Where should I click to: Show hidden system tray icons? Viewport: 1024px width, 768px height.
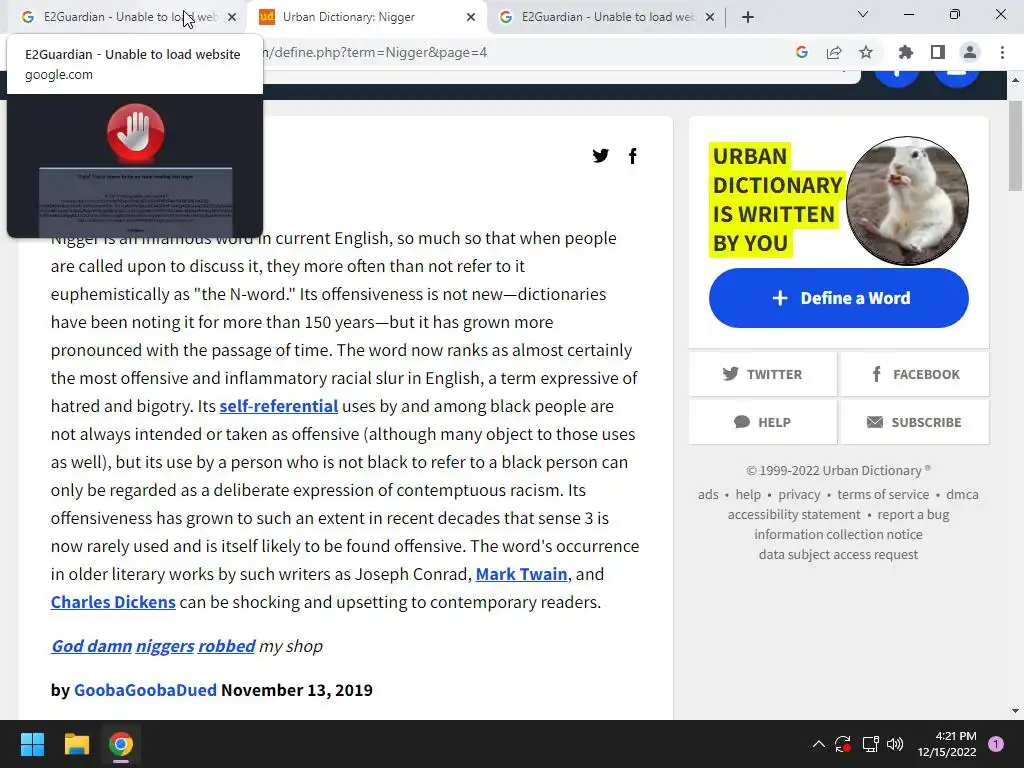point(818,744)
